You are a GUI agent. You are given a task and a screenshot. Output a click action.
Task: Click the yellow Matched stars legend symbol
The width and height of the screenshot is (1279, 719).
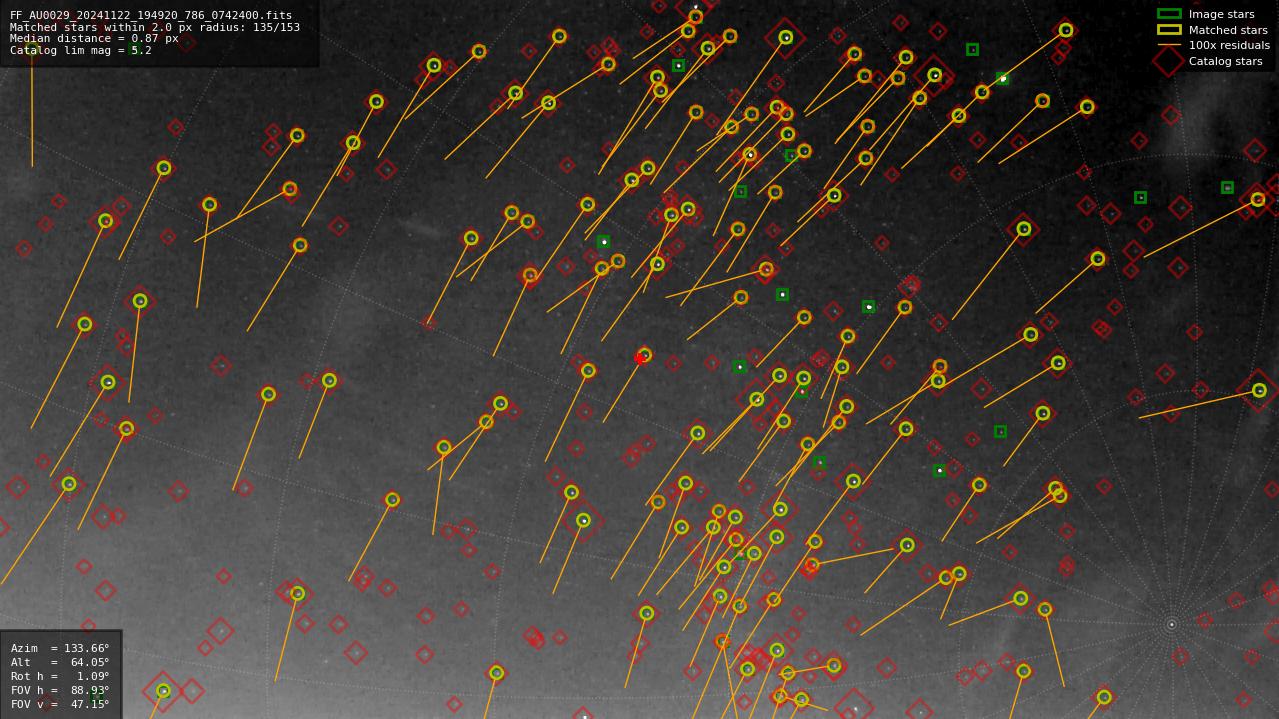click(1169, 29)
